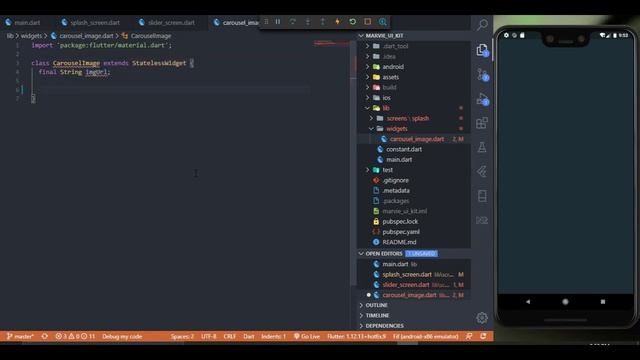The image size is (640, 360).
Task: Change the CRLF line ending
Action: [x=229, y=336]
